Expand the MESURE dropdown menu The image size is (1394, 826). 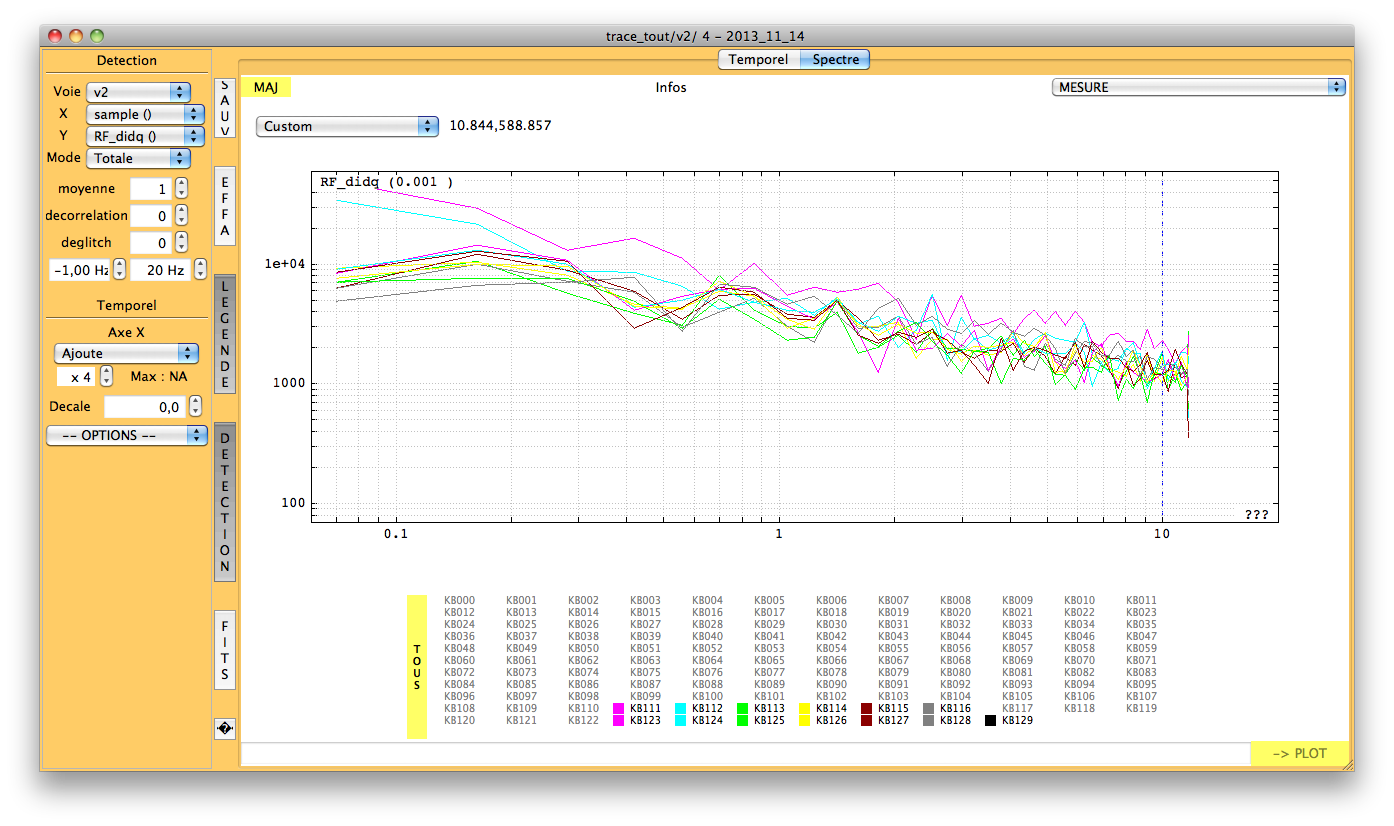(x=1198, y=87)
